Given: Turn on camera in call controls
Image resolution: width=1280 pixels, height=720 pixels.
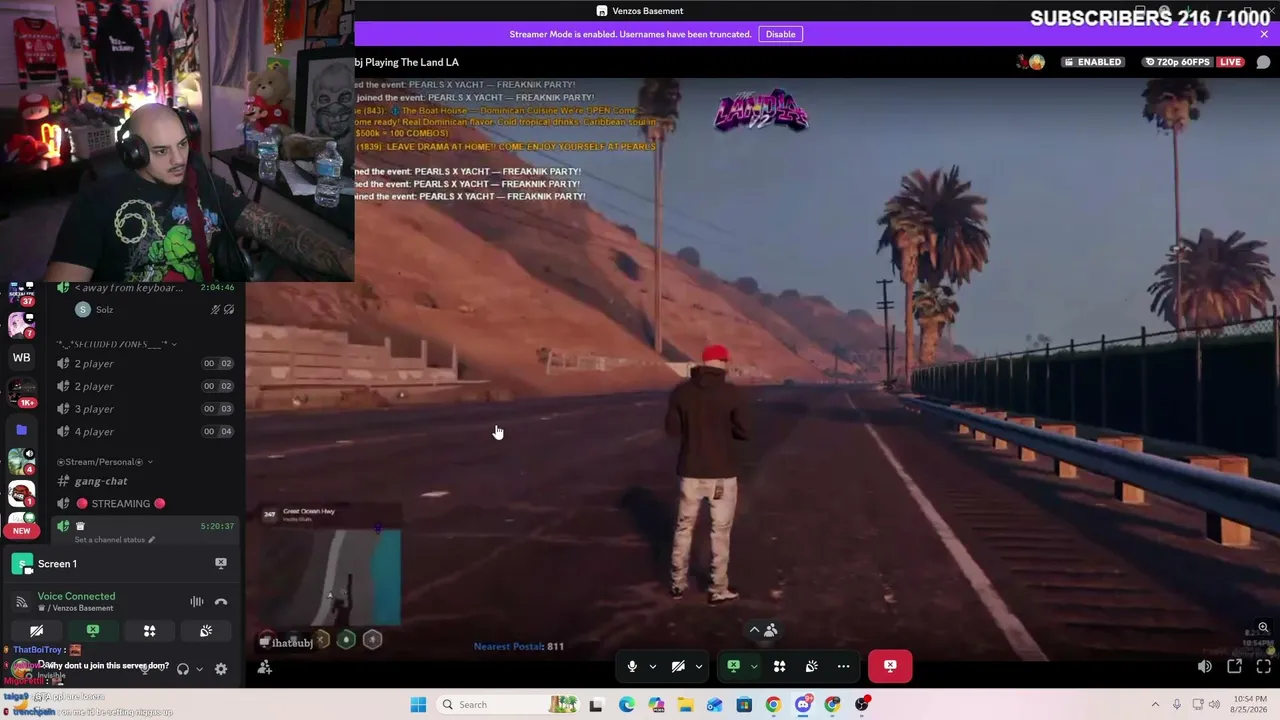Looking at the screenshot, I should (678, 666).
